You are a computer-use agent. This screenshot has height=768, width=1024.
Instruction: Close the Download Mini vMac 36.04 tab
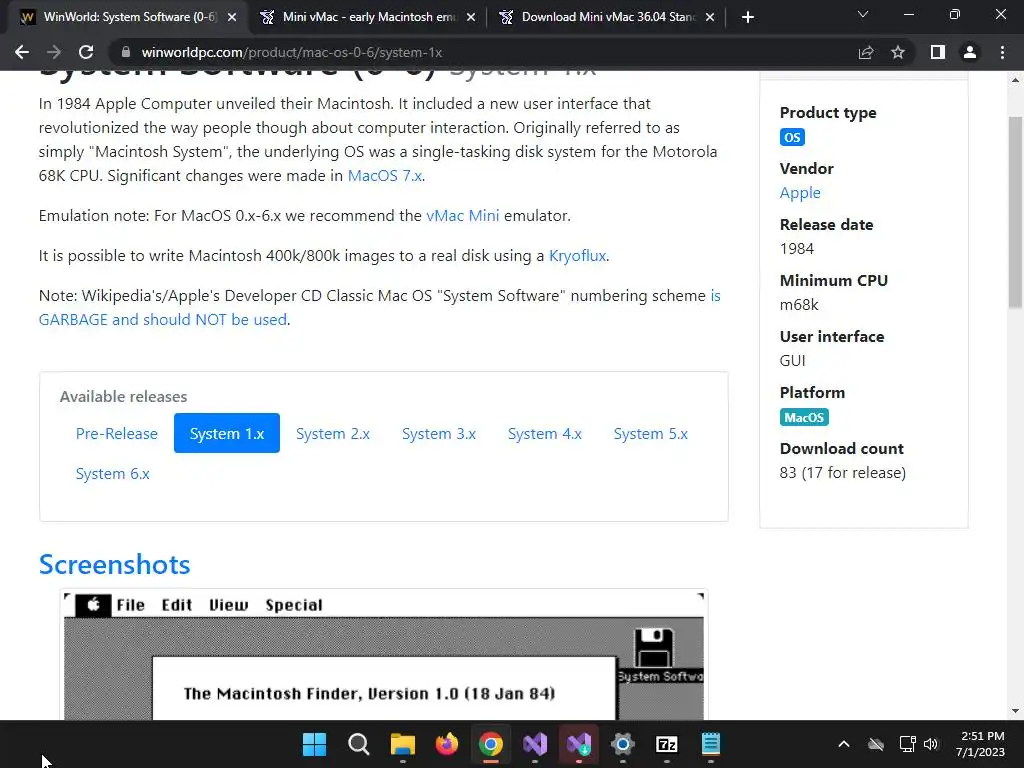click(x=710, y=17)
